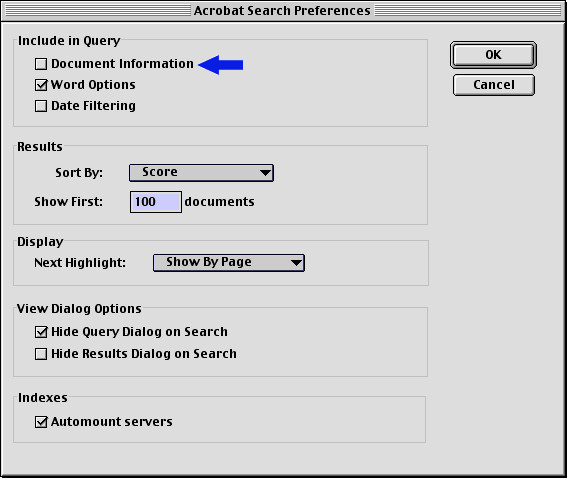Check Hide Results Dialog on Search

[x=41, y=354]
